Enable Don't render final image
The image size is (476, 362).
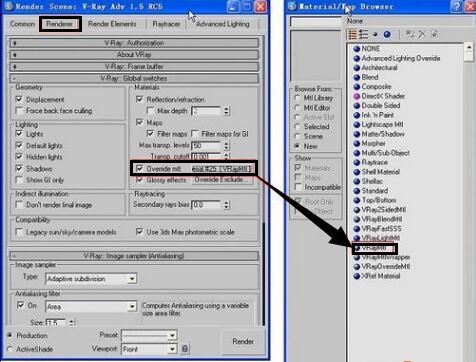pos(19,205)
